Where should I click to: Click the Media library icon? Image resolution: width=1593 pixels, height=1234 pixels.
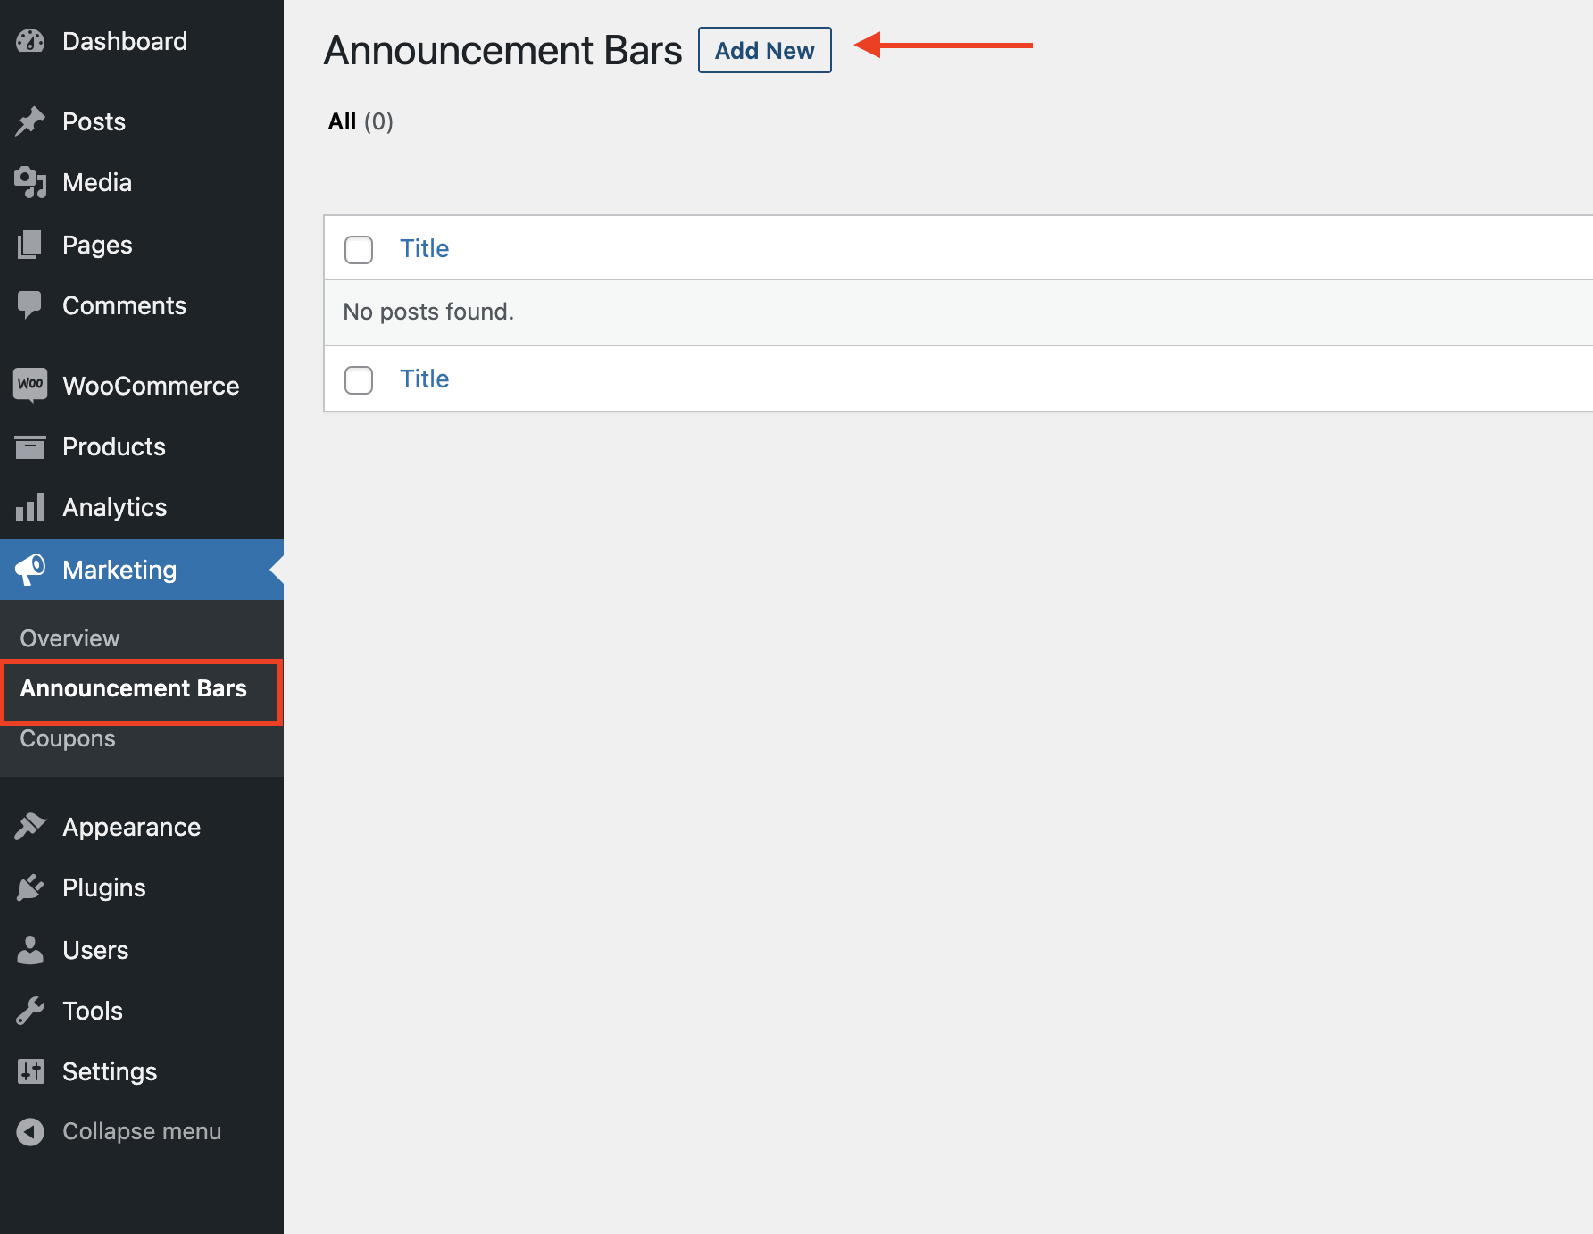[30, 182]
